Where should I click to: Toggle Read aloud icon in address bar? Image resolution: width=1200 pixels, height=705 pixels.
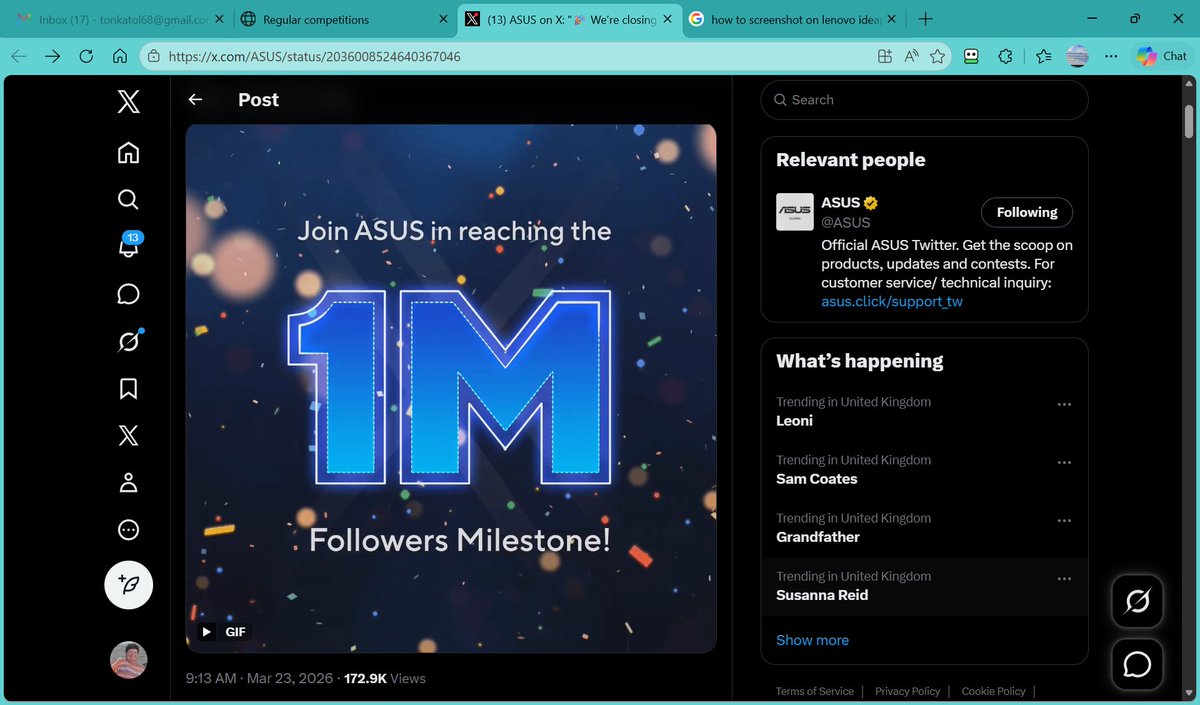911,57
